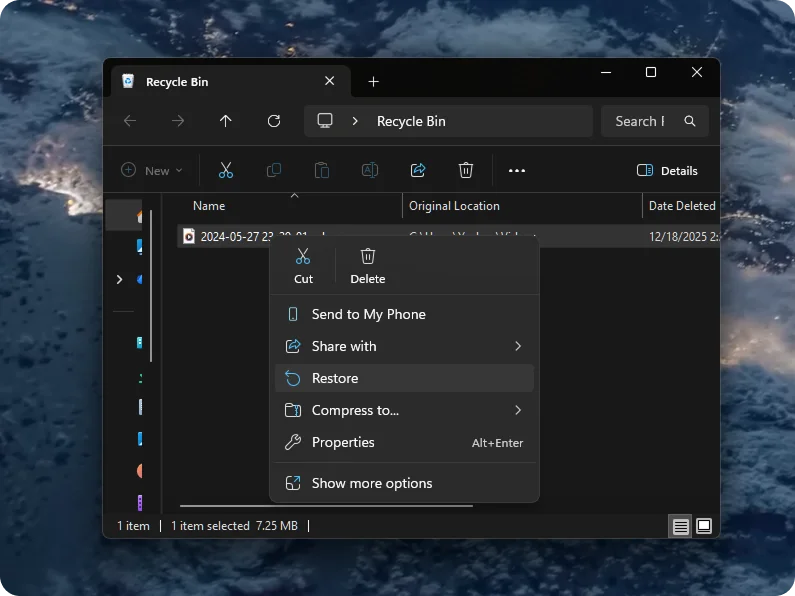Click the toolbar Paste icon
The height and width of the screenshot is (596, 795).
(x=322, y=170)
